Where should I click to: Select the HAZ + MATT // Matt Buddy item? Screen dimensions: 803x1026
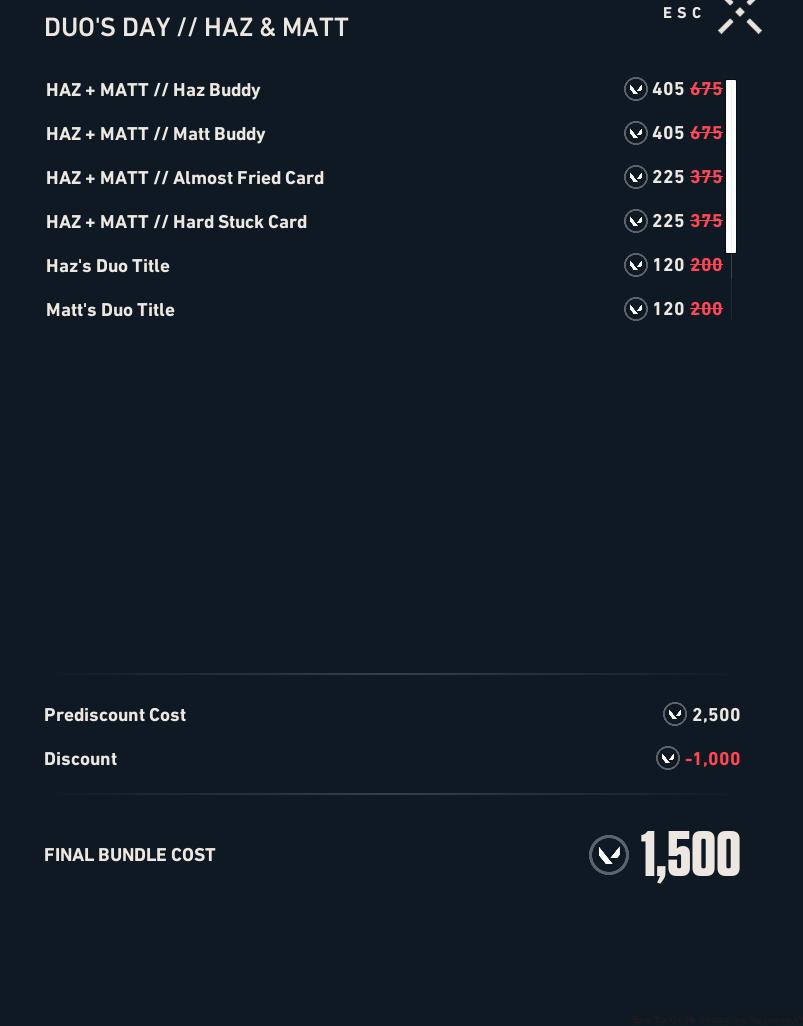[x=156, y=134]
